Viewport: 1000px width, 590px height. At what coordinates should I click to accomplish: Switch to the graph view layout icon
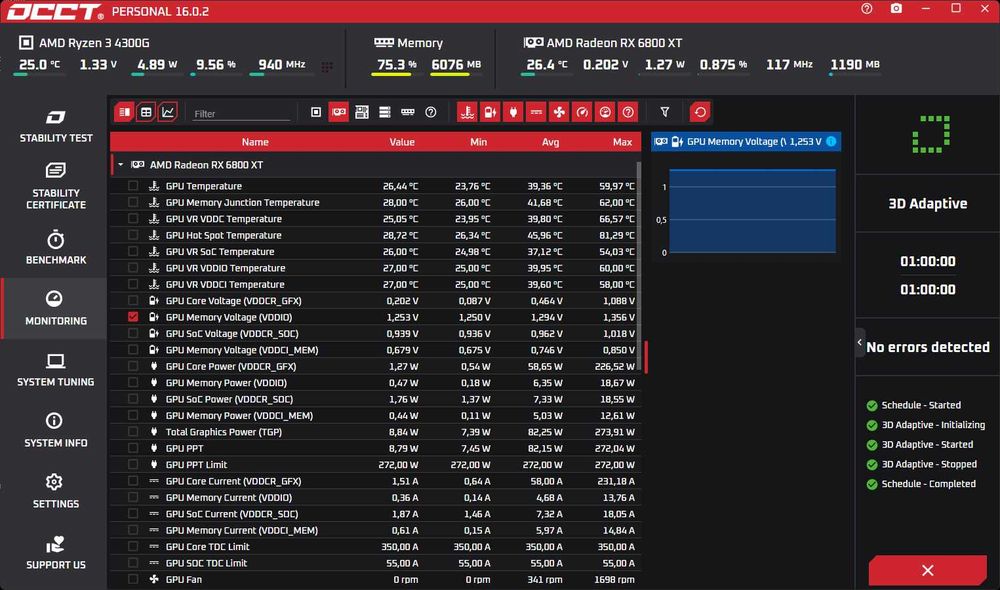(x=168, y=112)
